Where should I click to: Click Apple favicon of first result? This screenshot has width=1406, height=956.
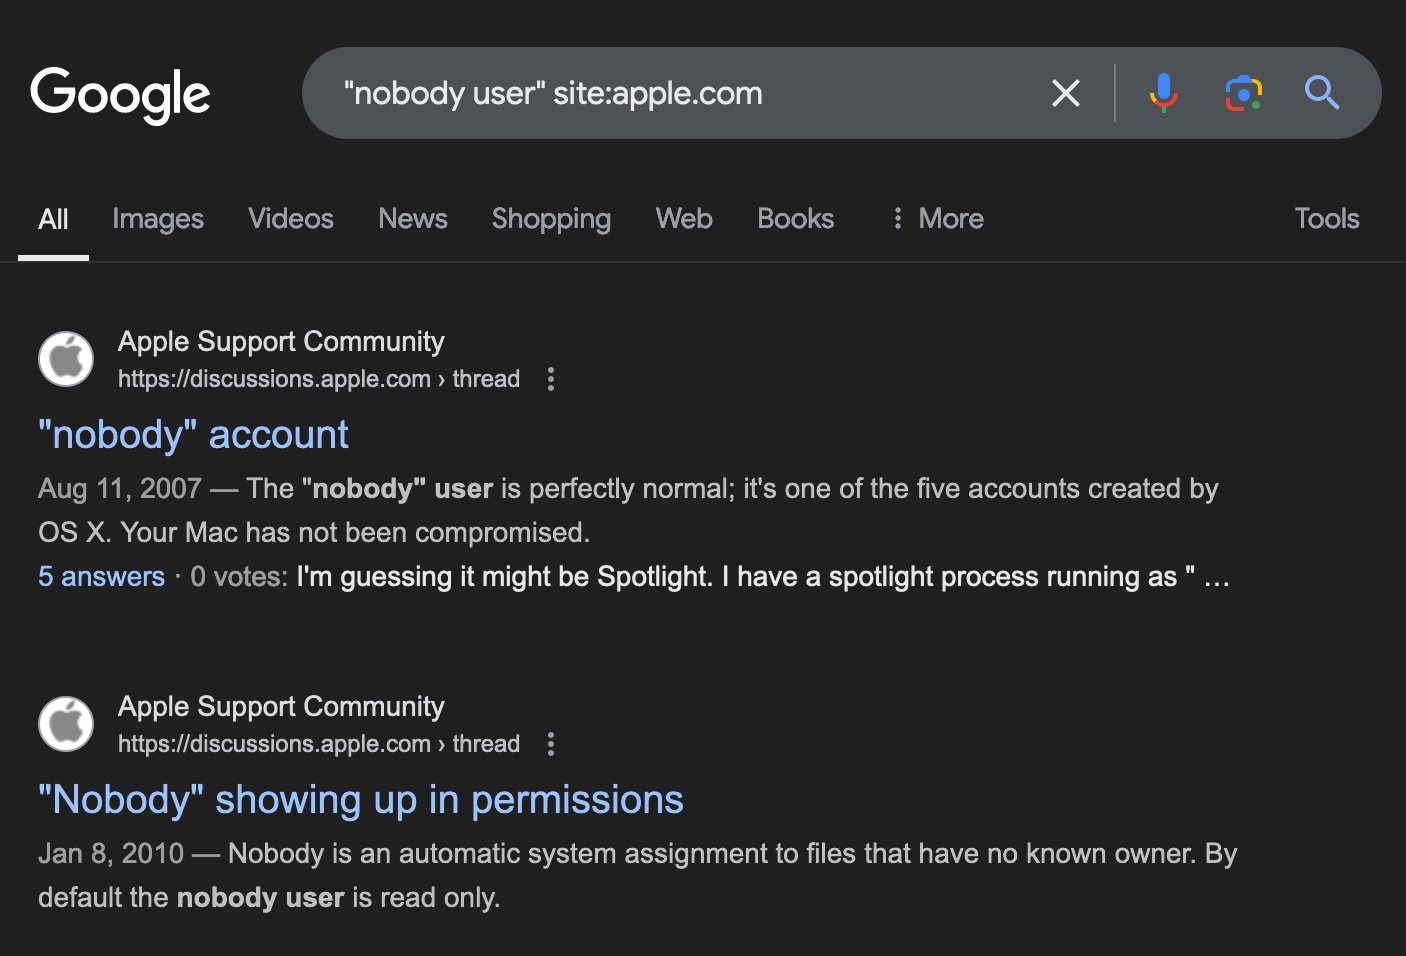66,359
